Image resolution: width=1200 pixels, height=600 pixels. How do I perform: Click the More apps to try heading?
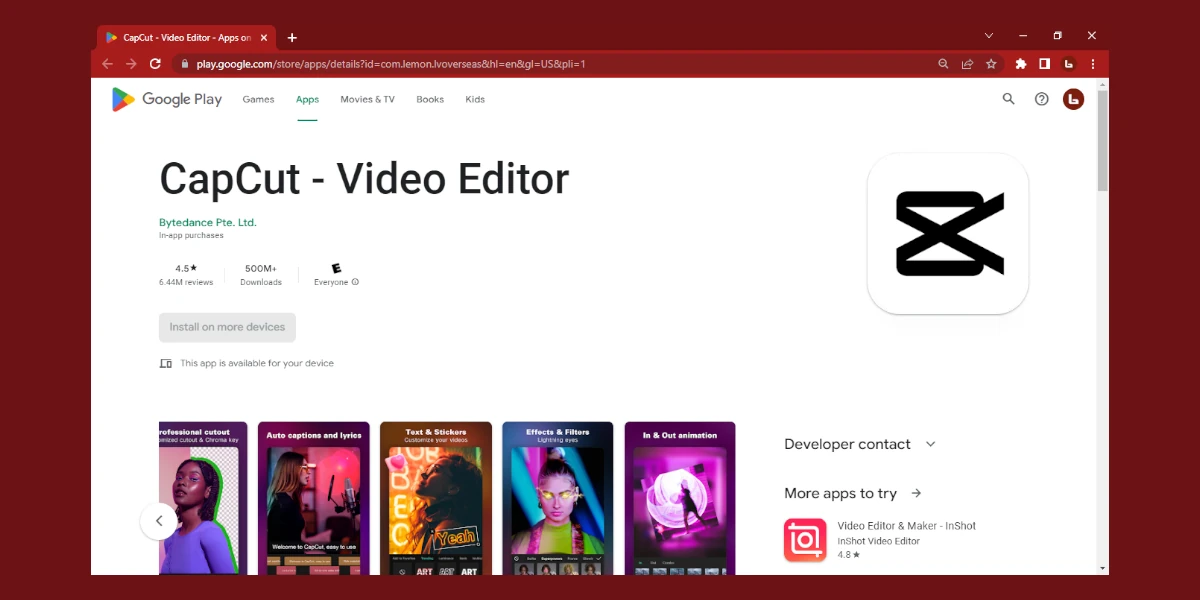pyautogui.click(x=840, y=493)
